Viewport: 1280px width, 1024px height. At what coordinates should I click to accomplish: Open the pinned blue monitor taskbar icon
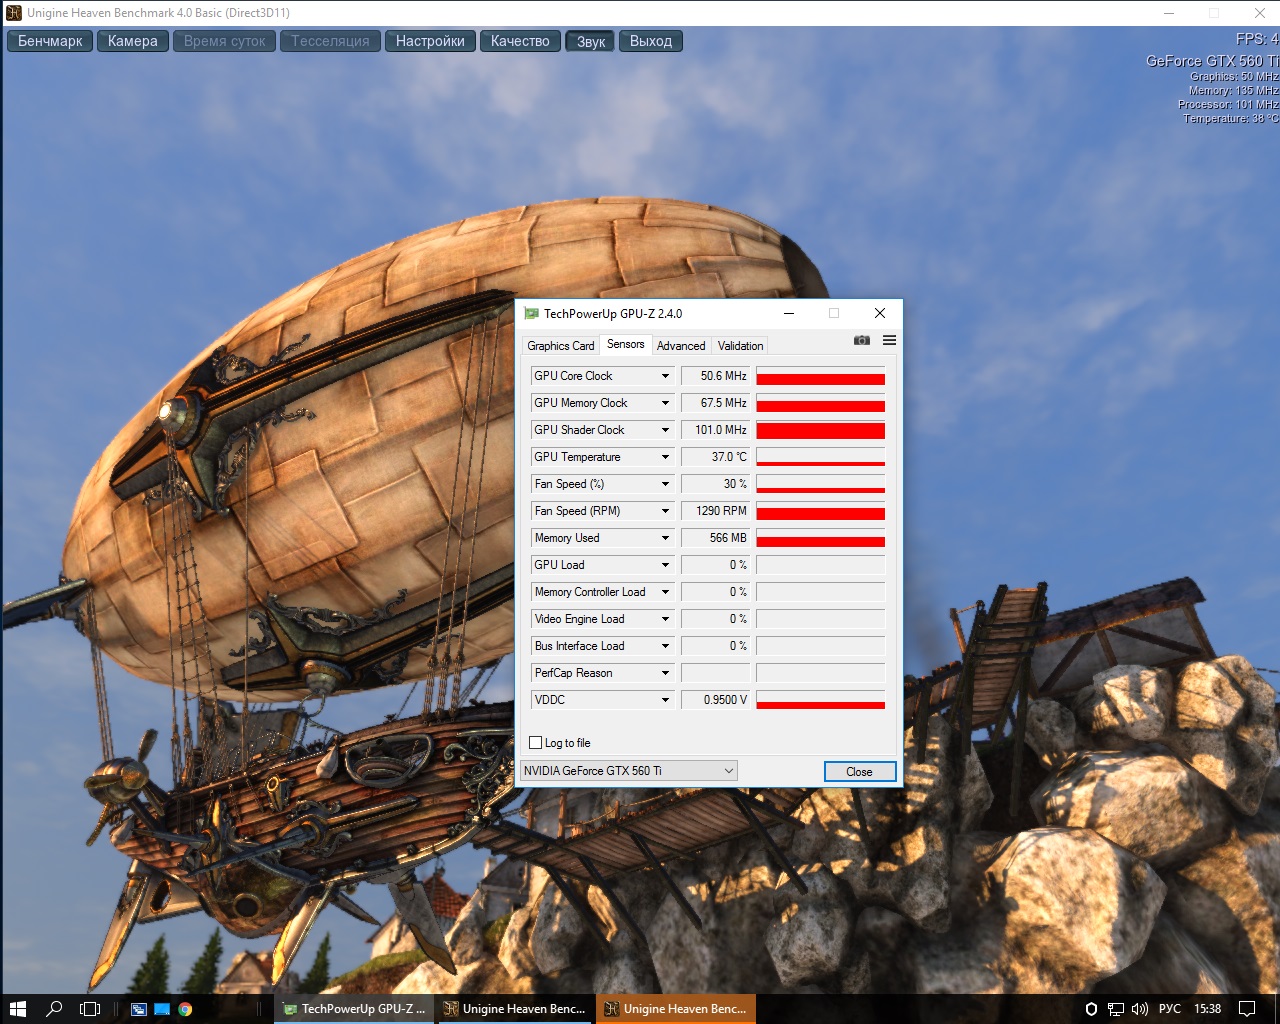click(162, 1009)
